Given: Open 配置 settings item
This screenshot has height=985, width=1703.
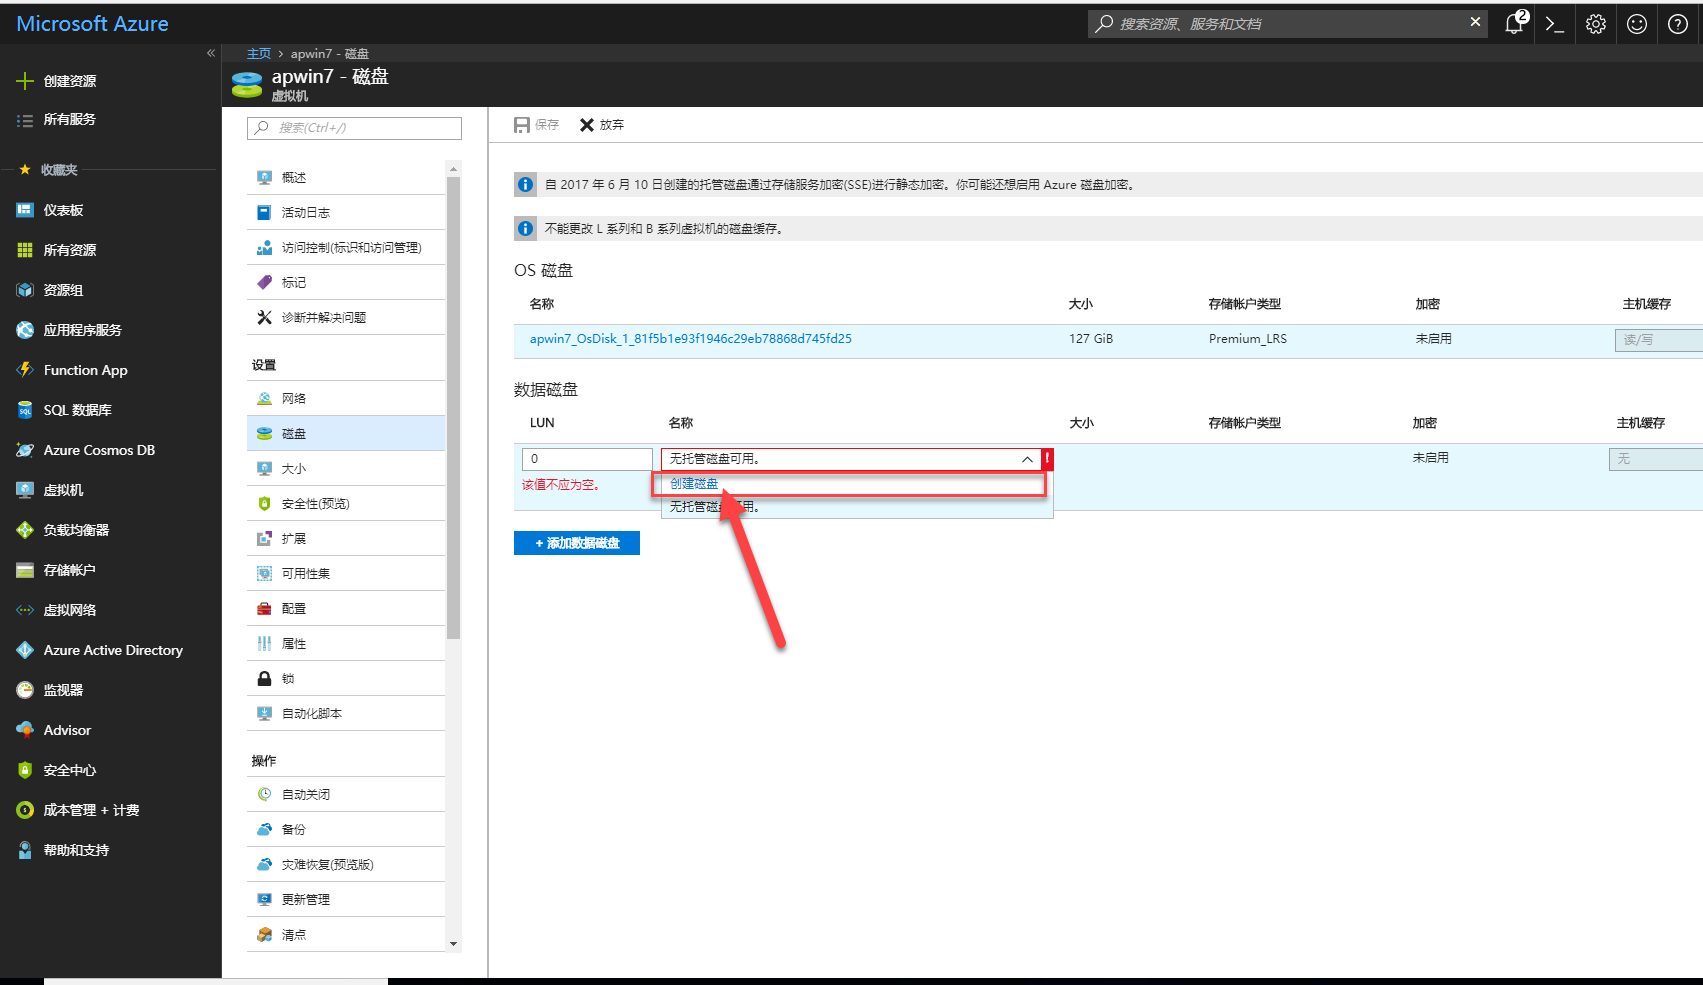Looking at the screenshot, I should point(346,608).
